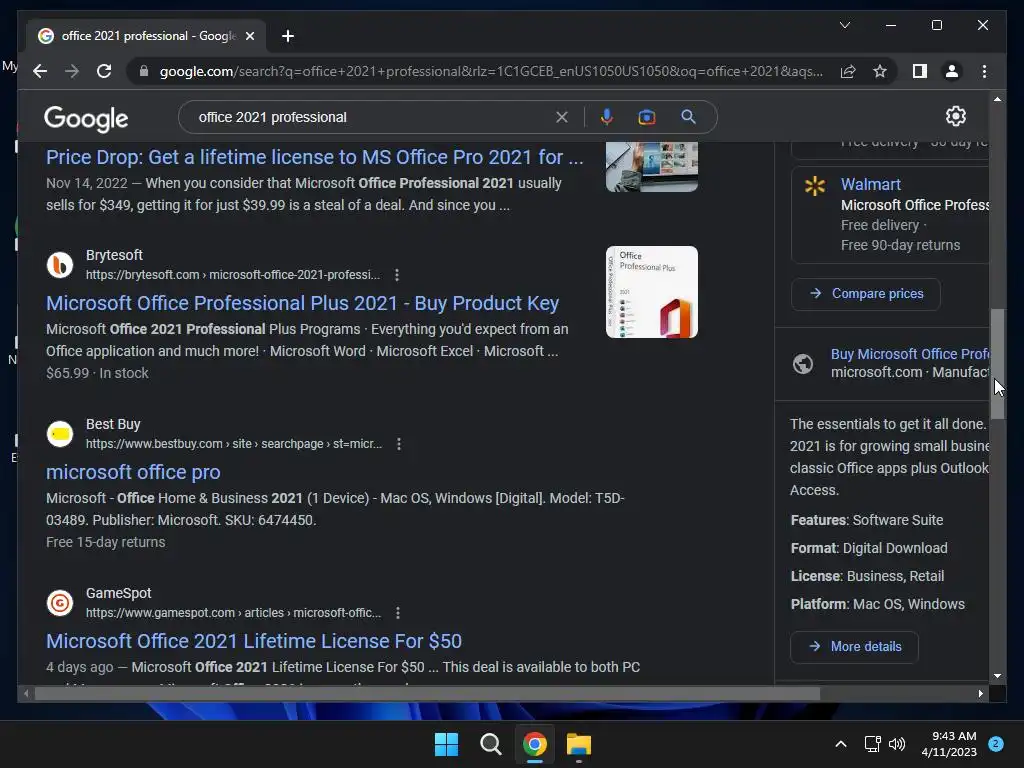Click the Price Drop article thumbnail
The image size is (1024, 768).
click(x=652, y=167)
